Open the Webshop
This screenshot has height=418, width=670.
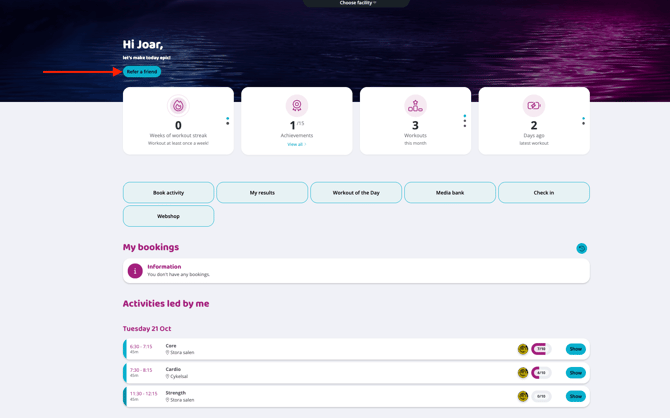(168, 216)
